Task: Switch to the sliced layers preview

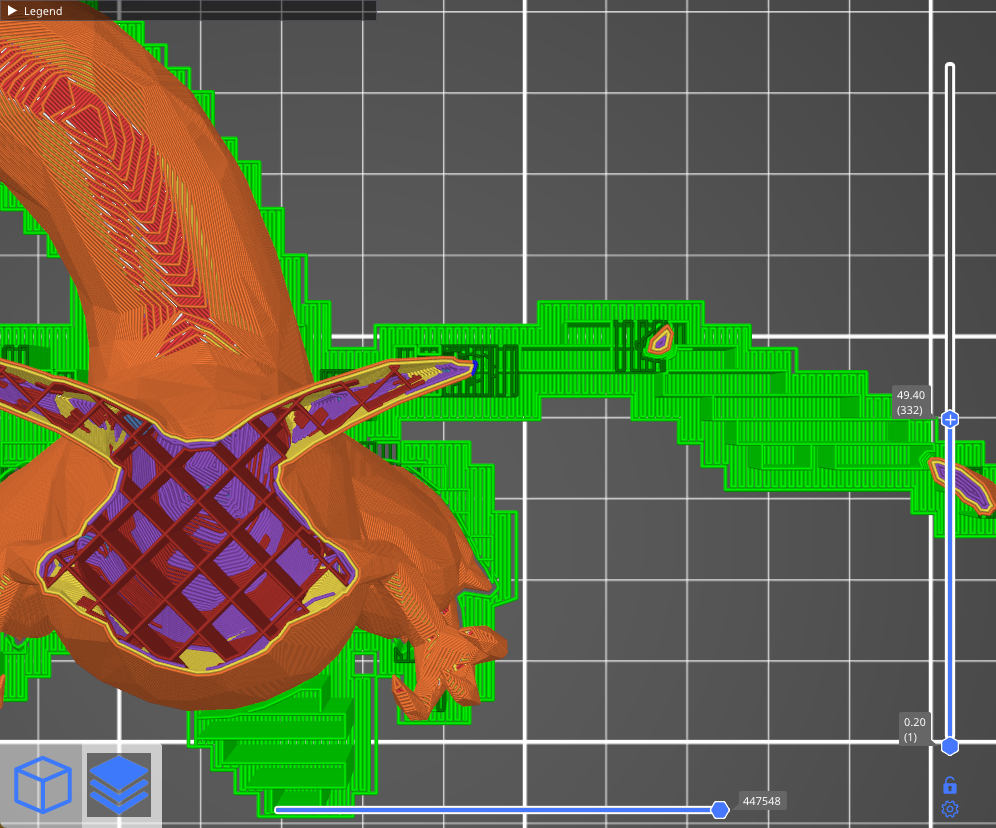Action: pyautogui.click(x=119, y=784)
